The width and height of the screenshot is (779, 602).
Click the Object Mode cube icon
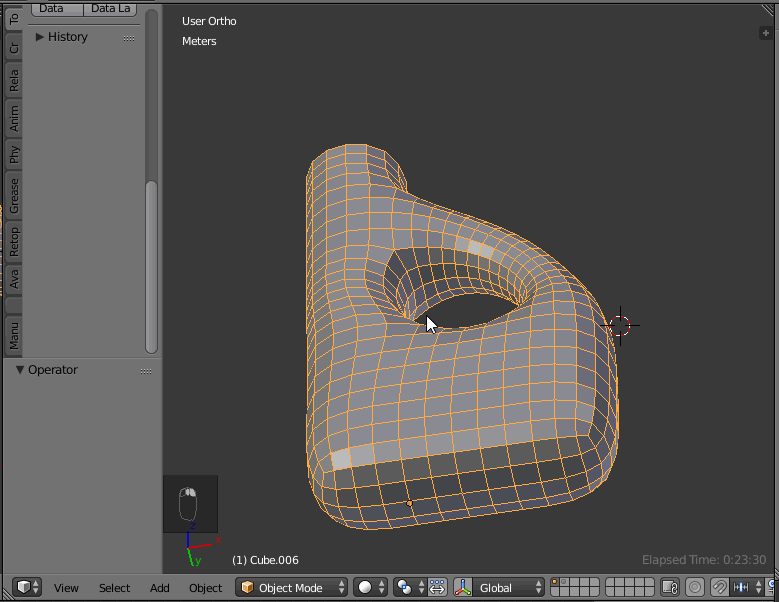[x=247, y=588]
